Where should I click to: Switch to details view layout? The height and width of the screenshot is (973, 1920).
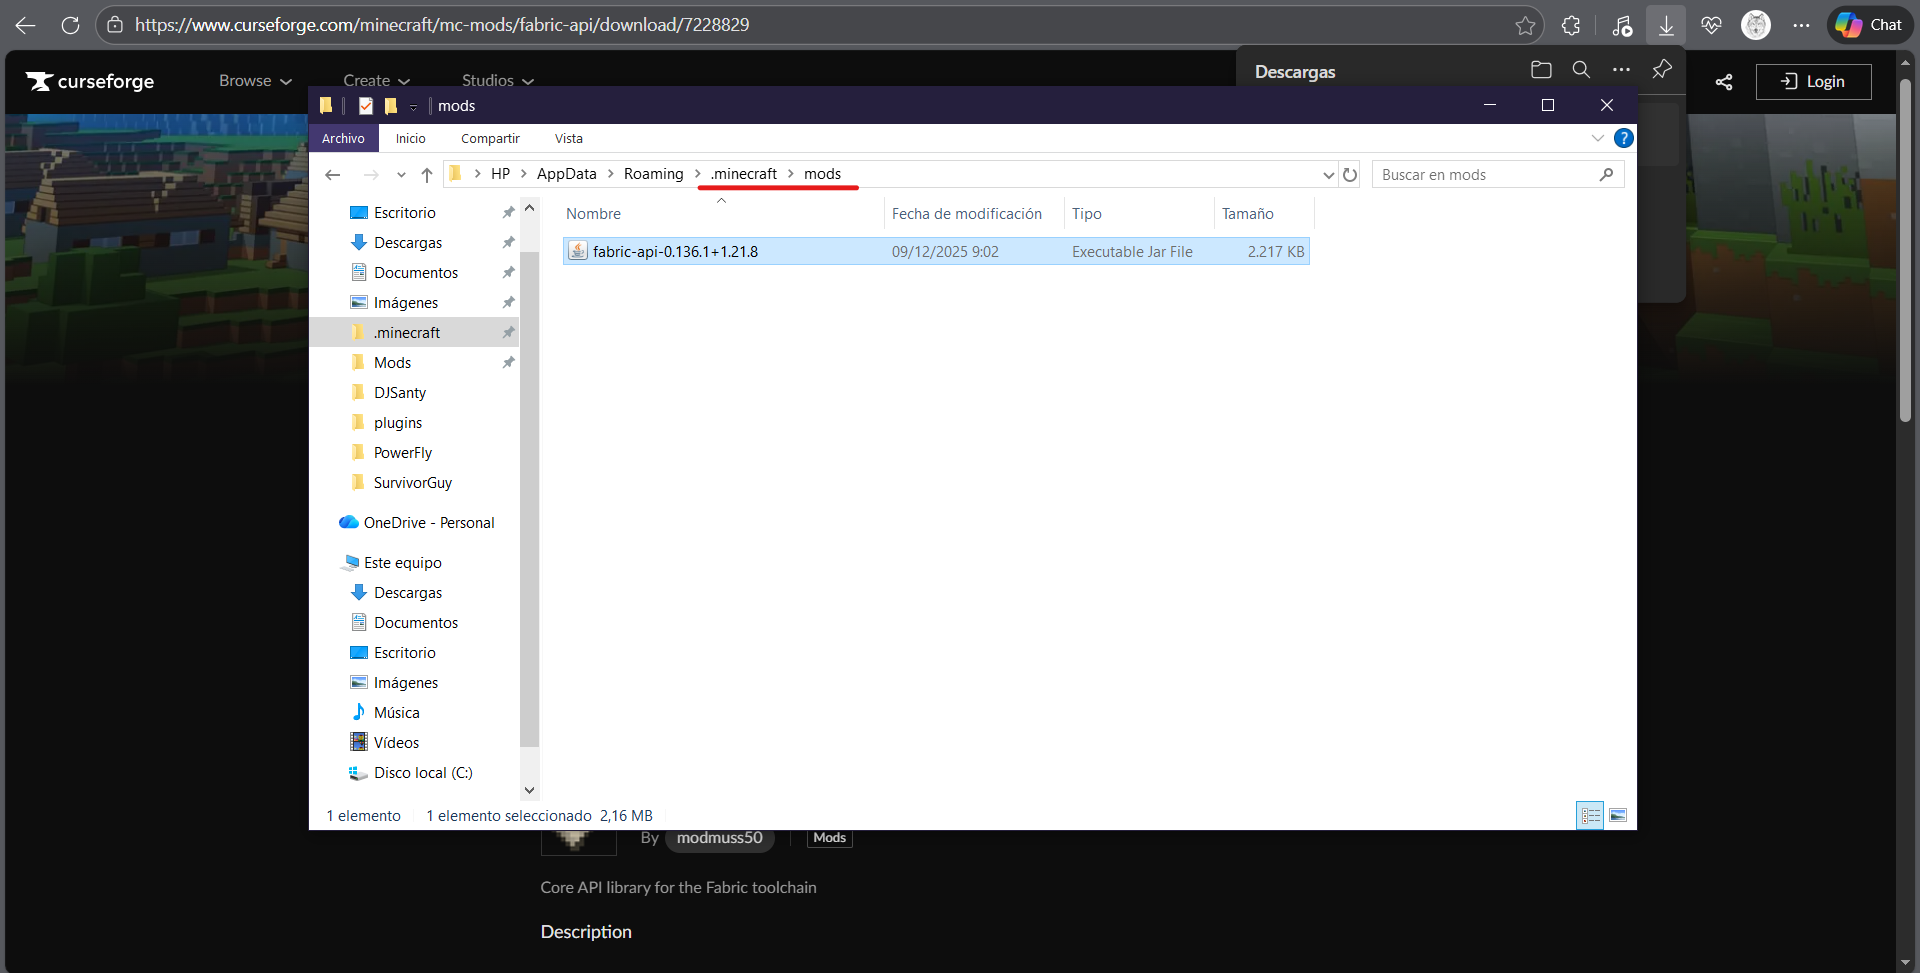point(1590,816)
